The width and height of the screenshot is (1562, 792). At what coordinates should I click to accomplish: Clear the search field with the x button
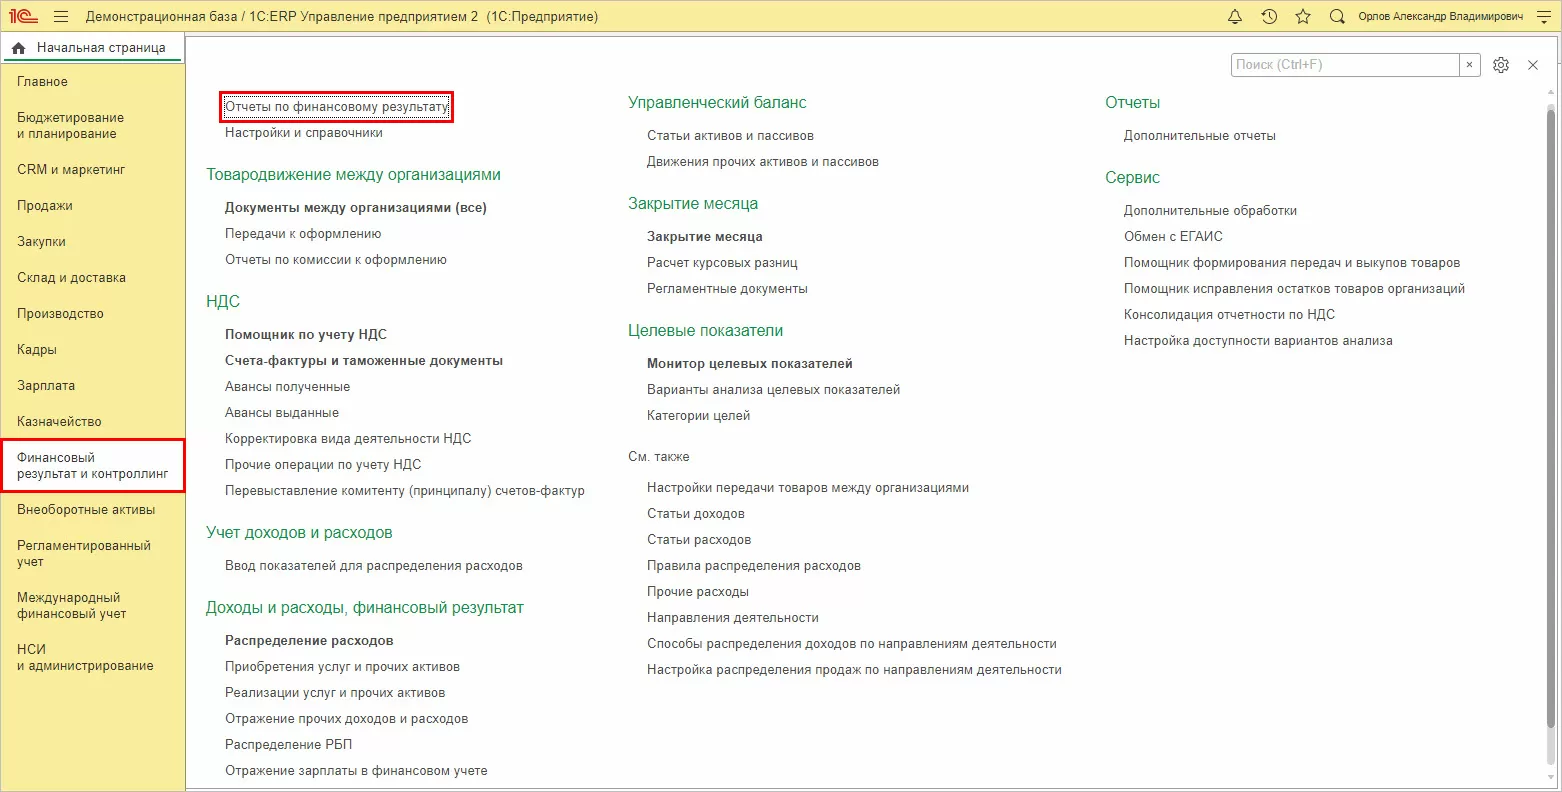point(1469,65)
